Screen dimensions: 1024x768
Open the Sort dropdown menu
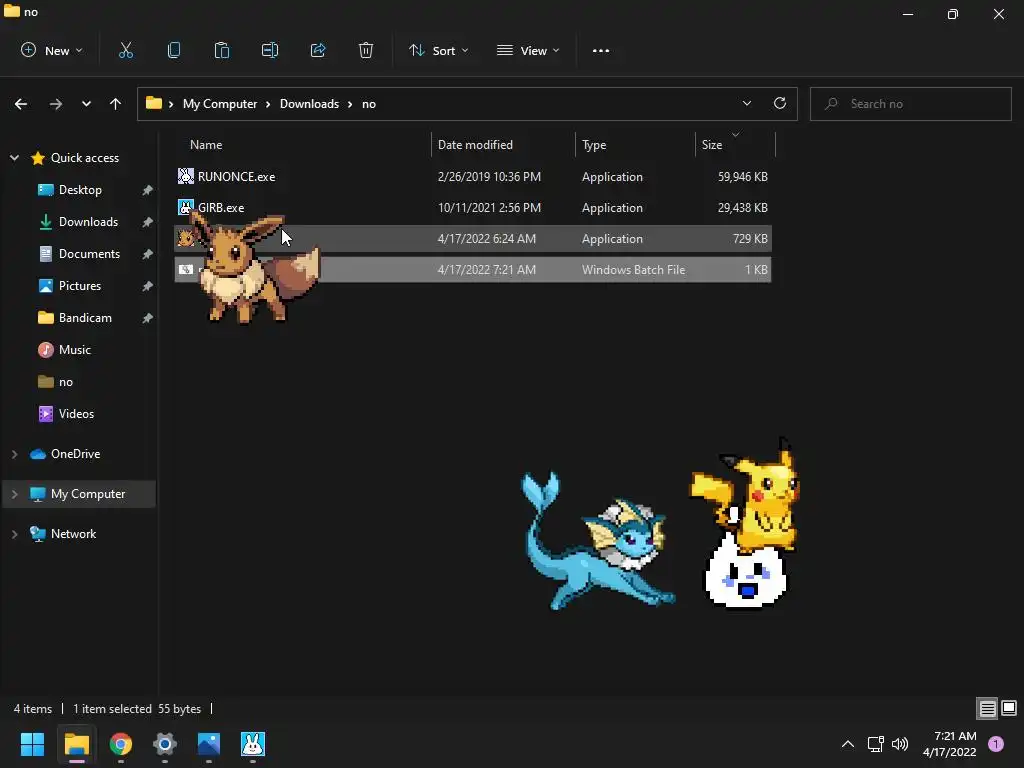click(x=439, y=50)
